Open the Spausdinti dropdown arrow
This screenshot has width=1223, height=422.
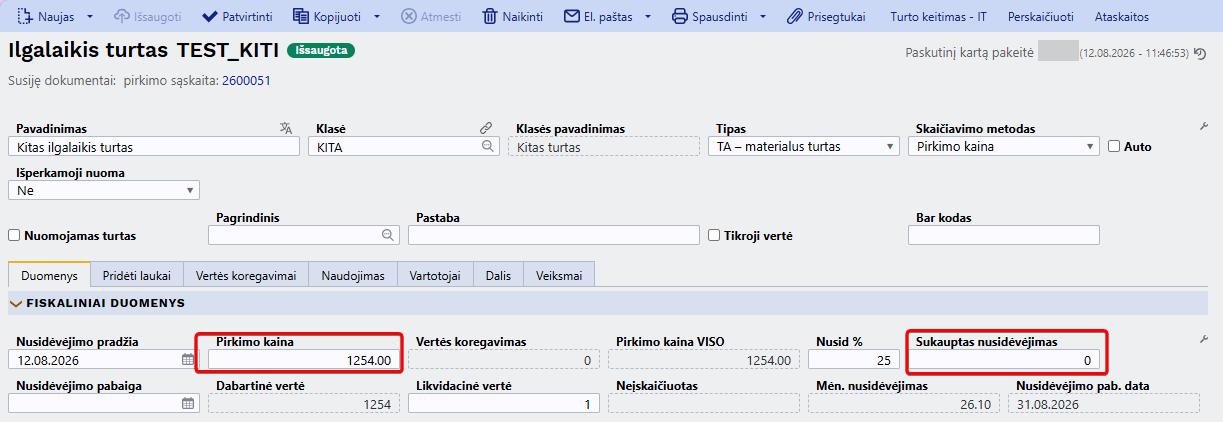pos(763,17)
